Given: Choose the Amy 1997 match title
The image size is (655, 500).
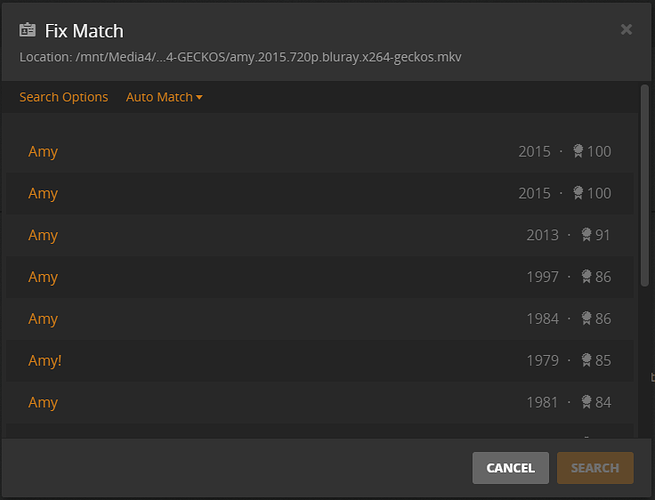Looking at the screenshot, I should pyautogui.click(x=43, y=277).
